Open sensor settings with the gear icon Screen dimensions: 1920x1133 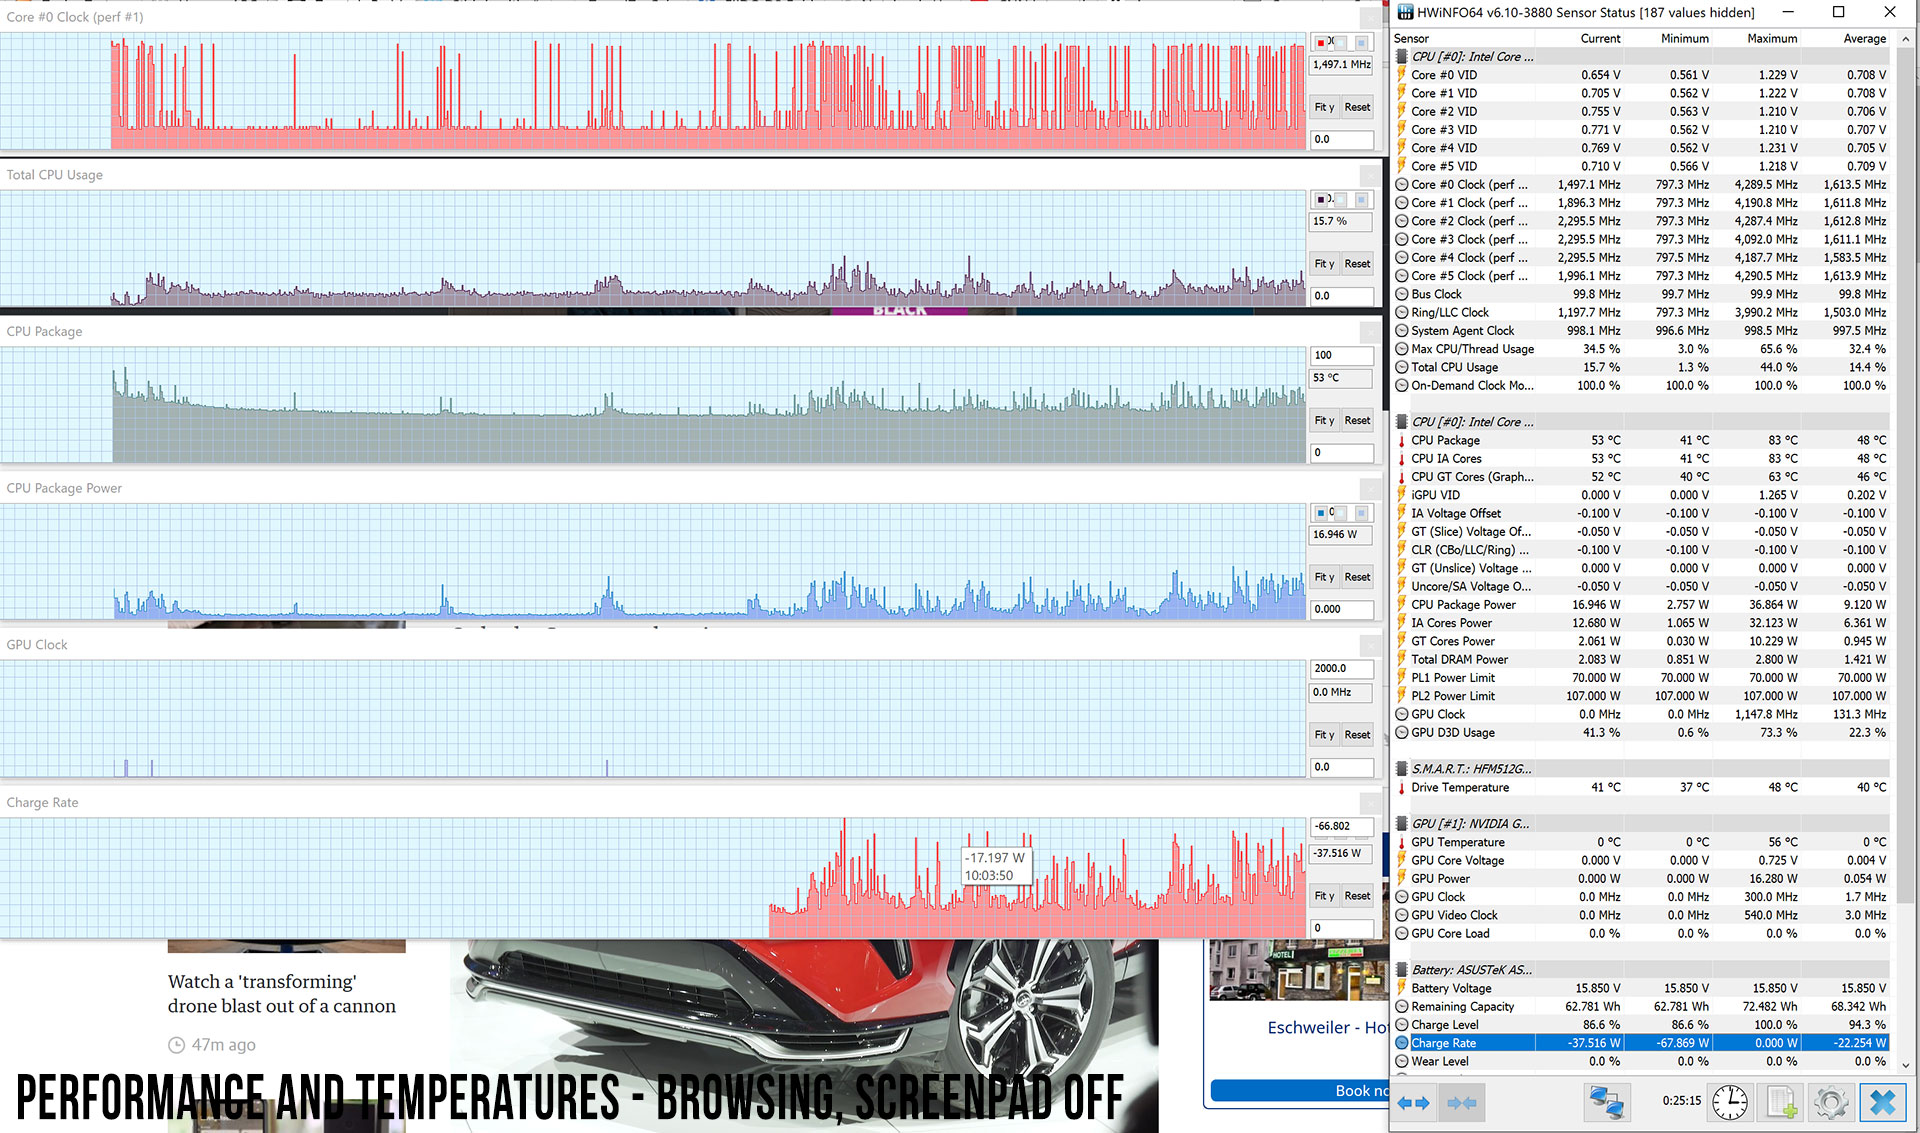tap(1831, 1102)
